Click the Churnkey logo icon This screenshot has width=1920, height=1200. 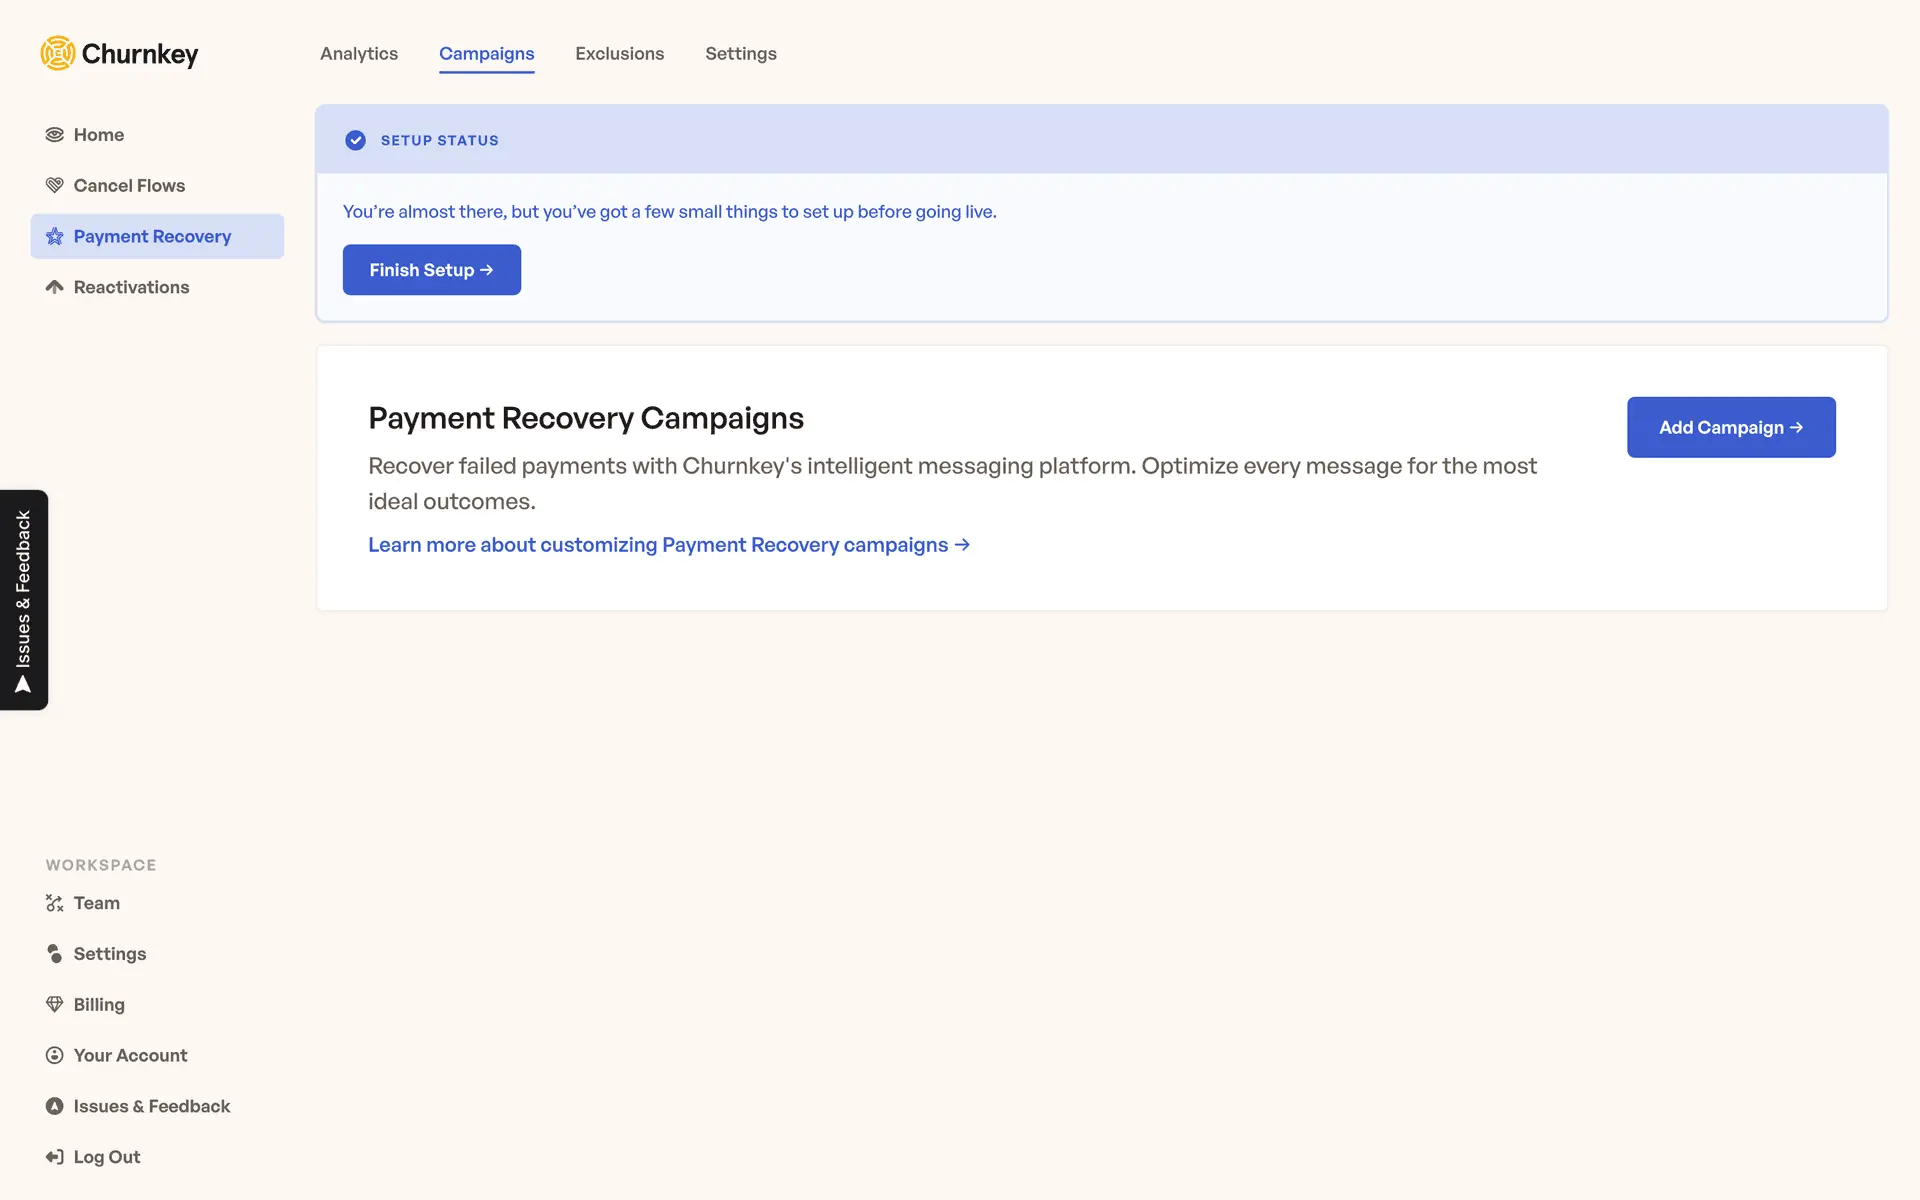[58, 53]
